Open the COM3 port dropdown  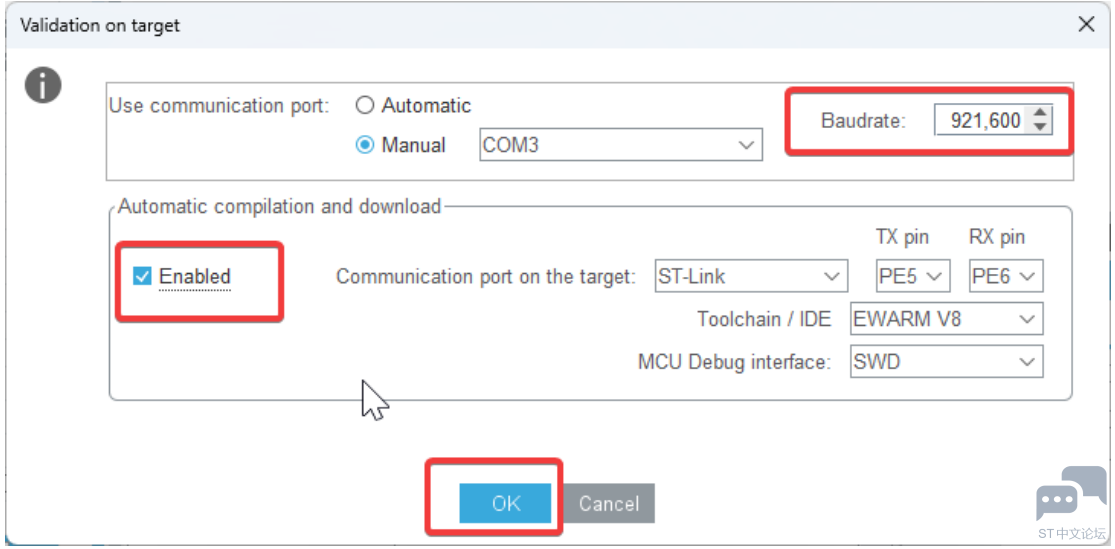[620, 145]
